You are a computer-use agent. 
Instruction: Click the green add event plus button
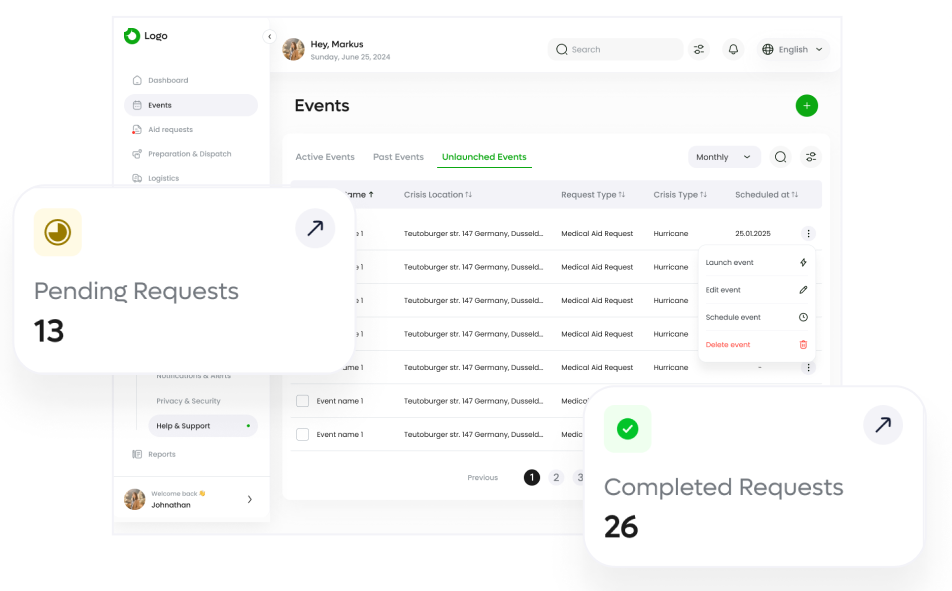tap(806, 106)
